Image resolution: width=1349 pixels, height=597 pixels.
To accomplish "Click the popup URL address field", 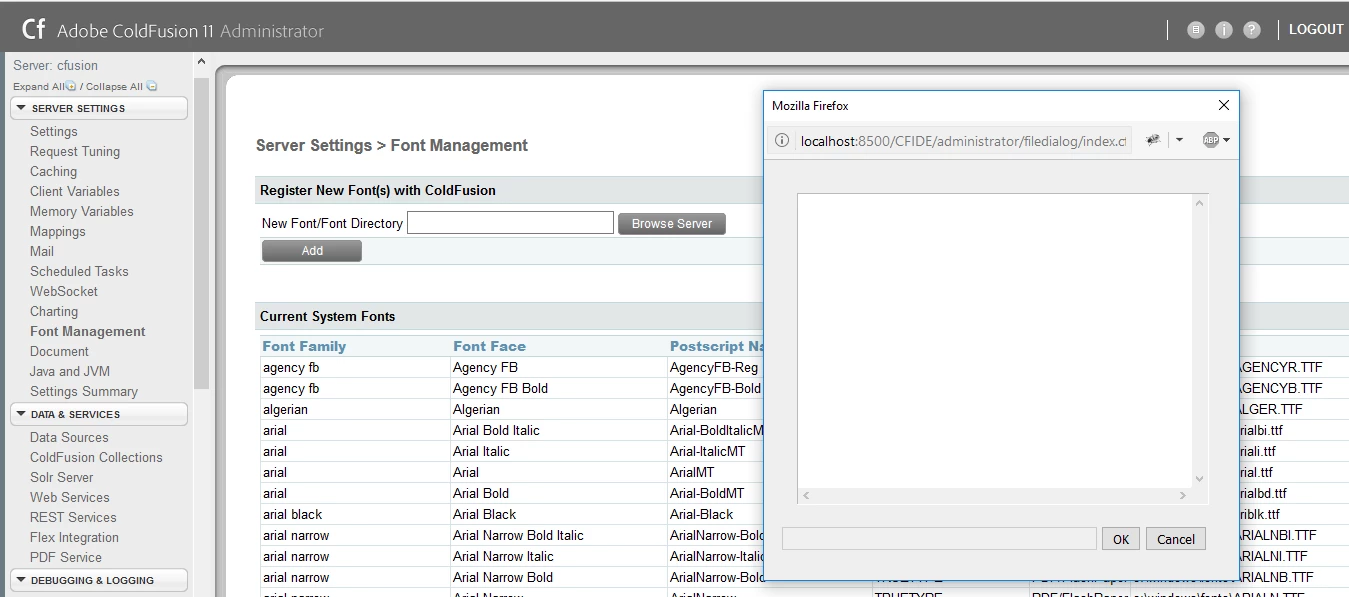I will 963,141.
